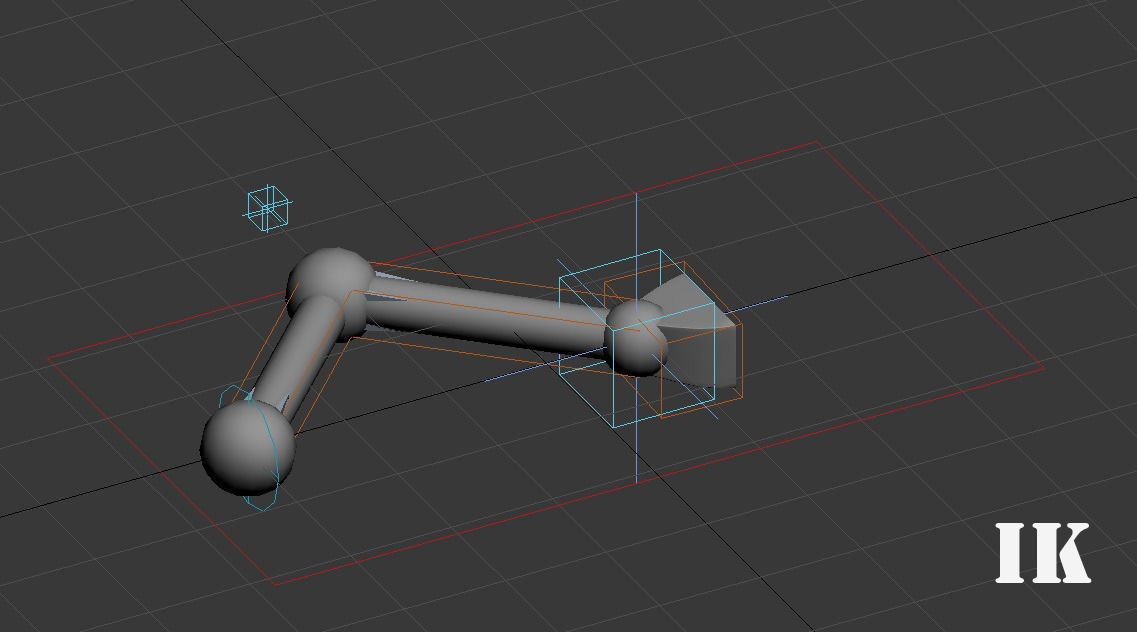Screen dimensions: 1137x632
Task: Select the wrist joint sphere inside cyan box
Action: (x=635, y=338)
